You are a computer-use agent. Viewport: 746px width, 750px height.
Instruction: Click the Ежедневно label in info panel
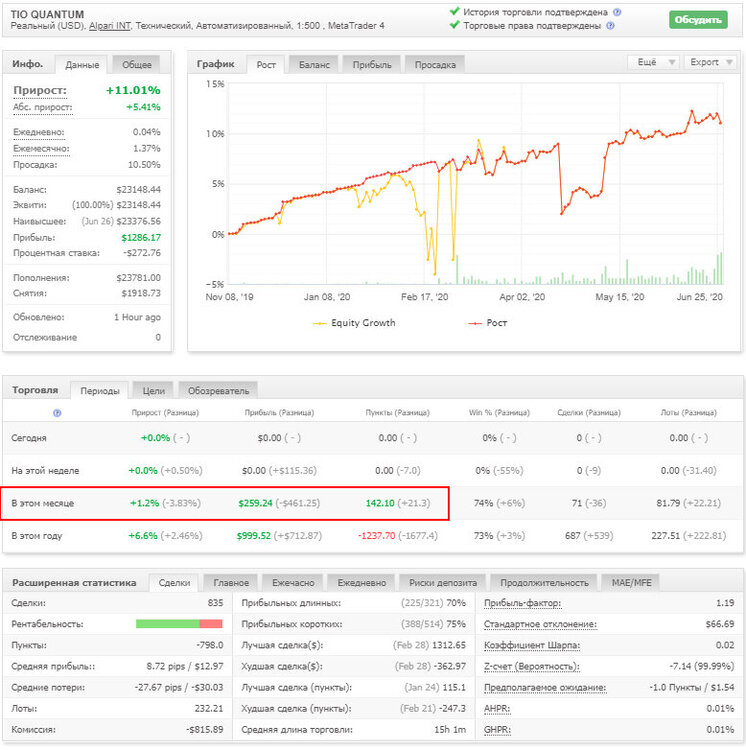click(x=39, y=132)
